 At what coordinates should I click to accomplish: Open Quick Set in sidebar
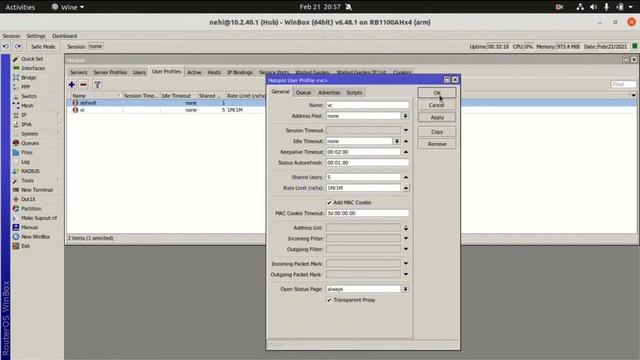click(32, 59)
